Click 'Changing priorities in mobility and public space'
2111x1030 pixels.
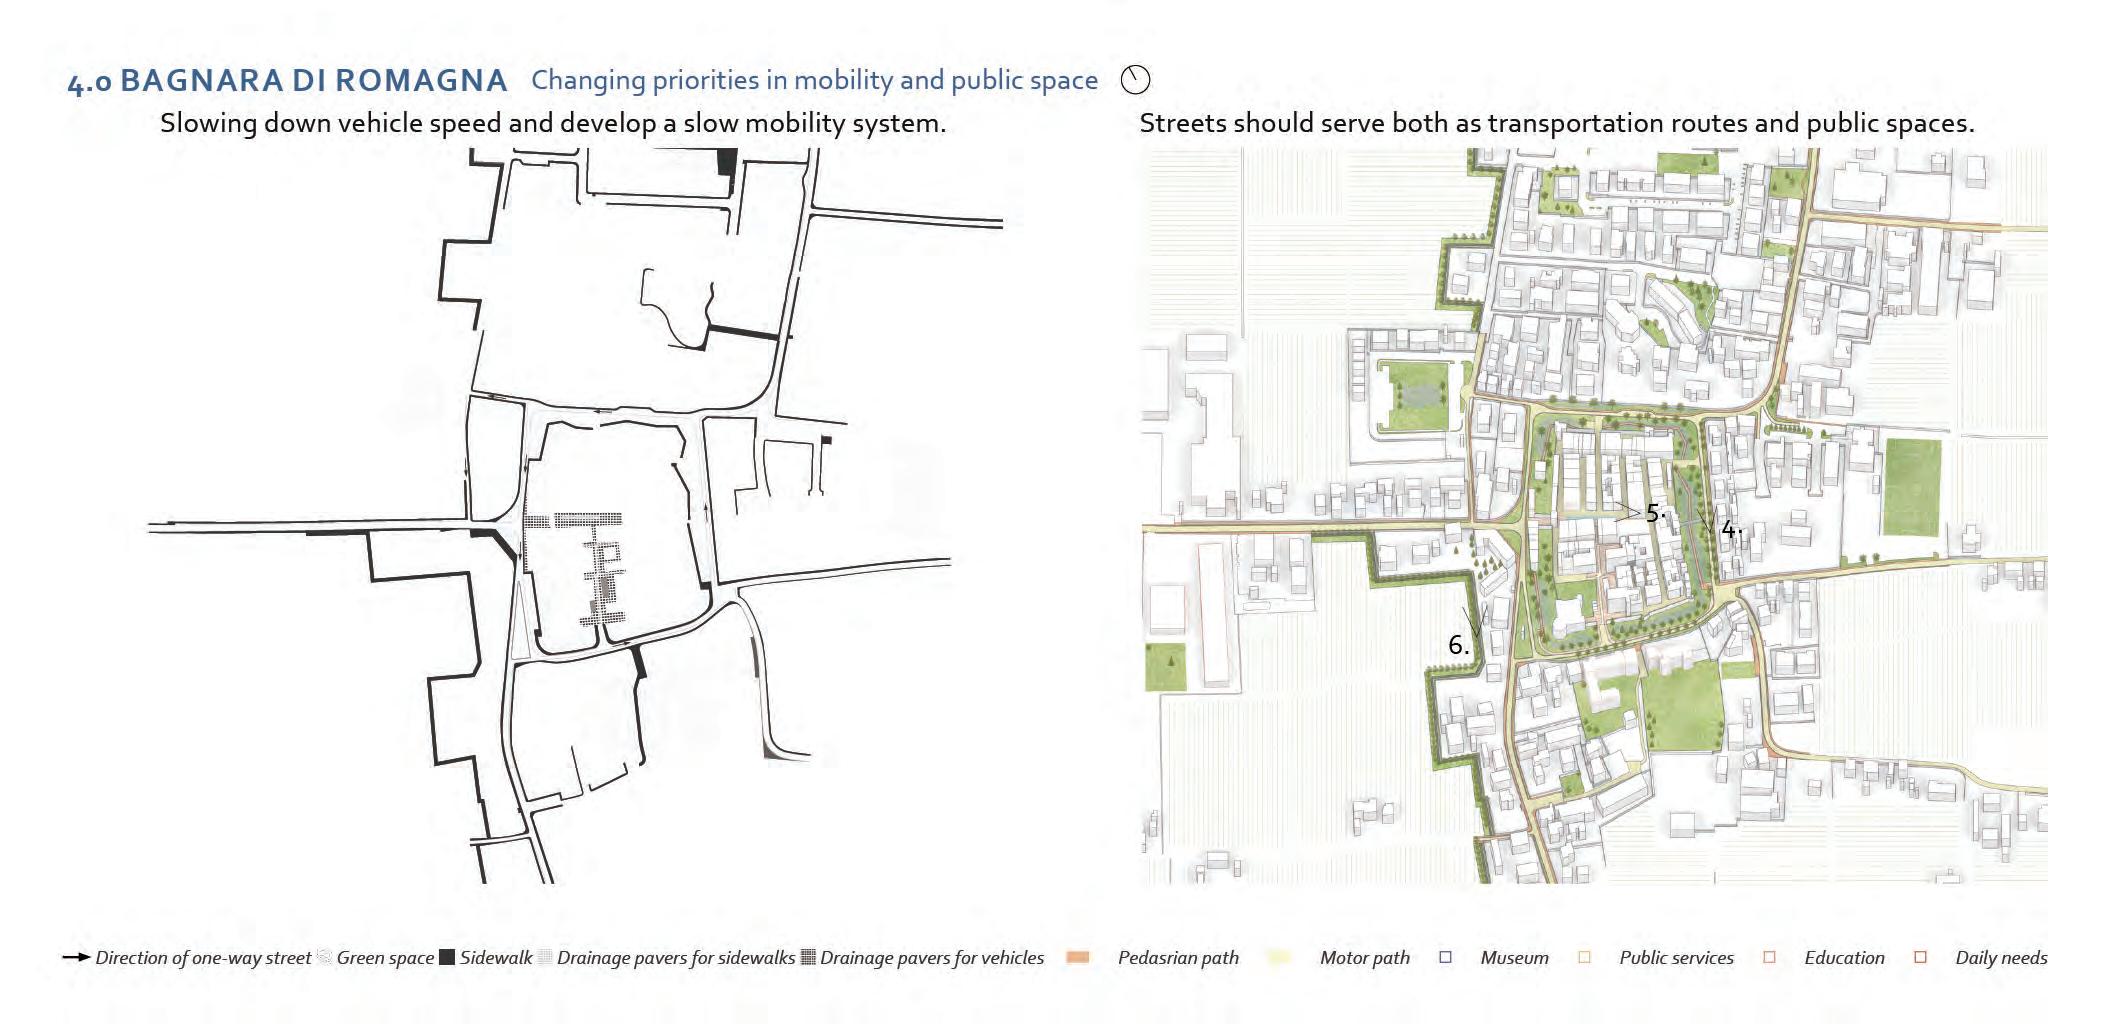(x=814, y=80)
